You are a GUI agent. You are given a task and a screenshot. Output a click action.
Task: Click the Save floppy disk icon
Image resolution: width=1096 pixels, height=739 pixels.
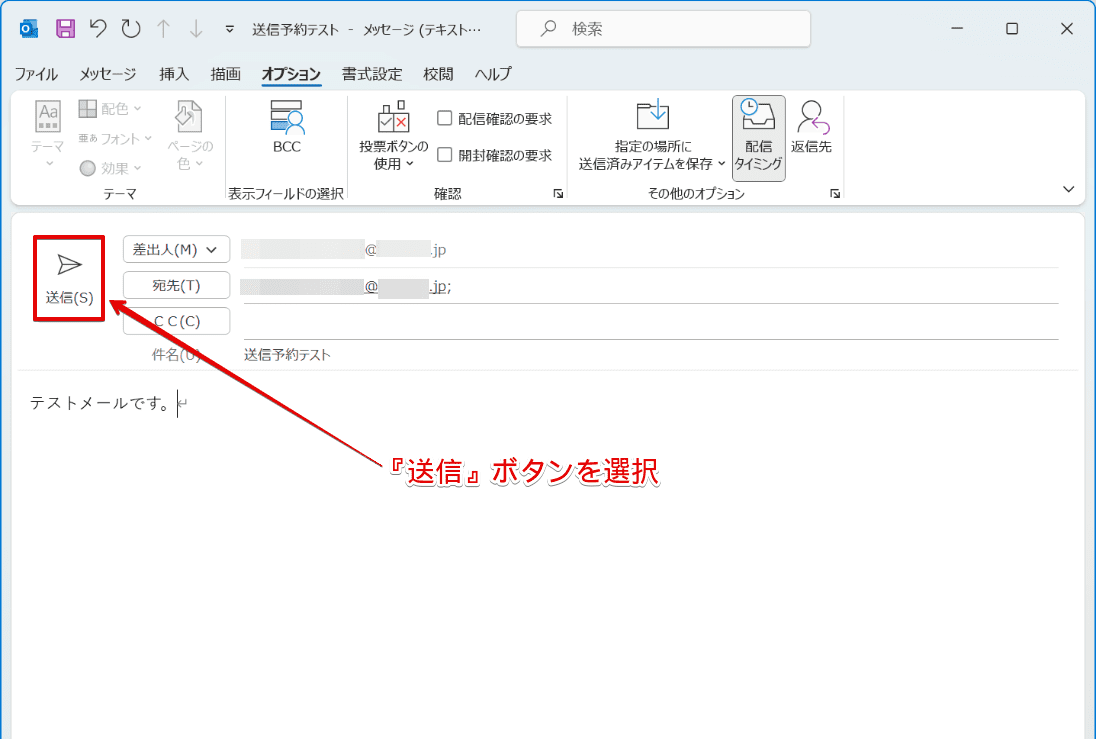click(x=65, y=29)
